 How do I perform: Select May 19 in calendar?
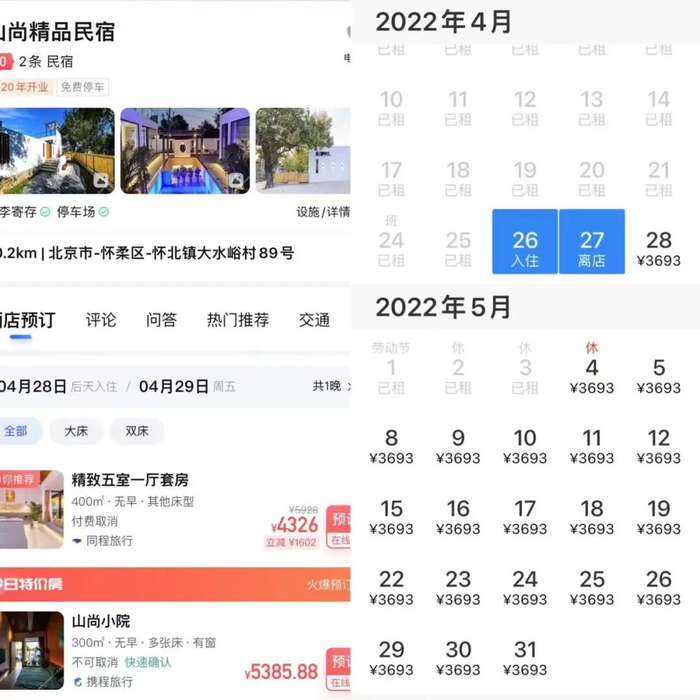(x=659, y=517)
